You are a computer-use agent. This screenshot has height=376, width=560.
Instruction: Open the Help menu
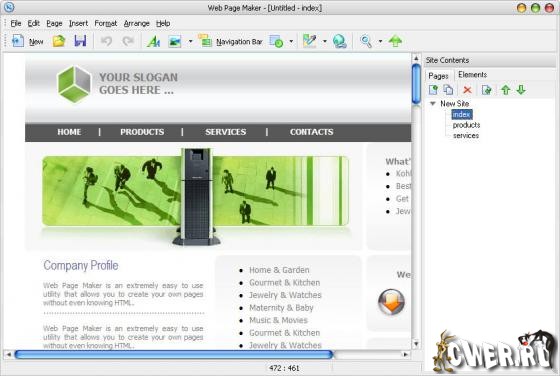point(163,24)
